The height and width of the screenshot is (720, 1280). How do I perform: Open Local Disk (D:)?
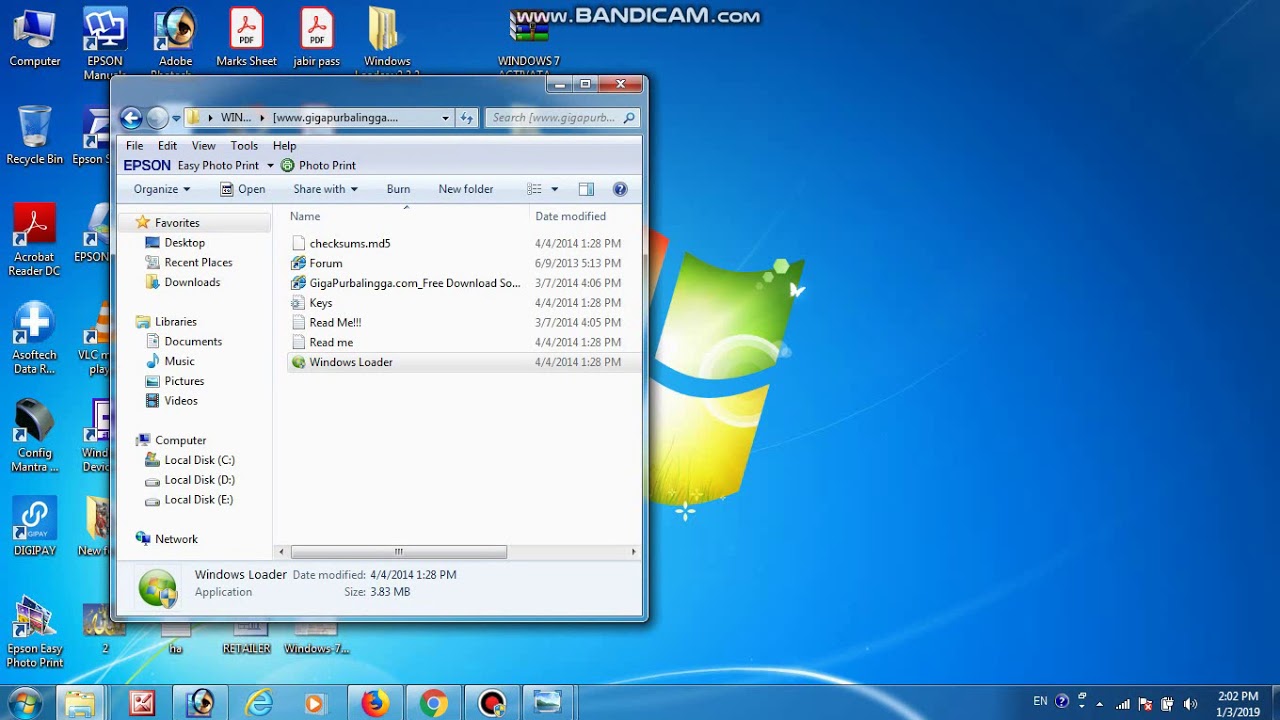(x=199, y=480)
